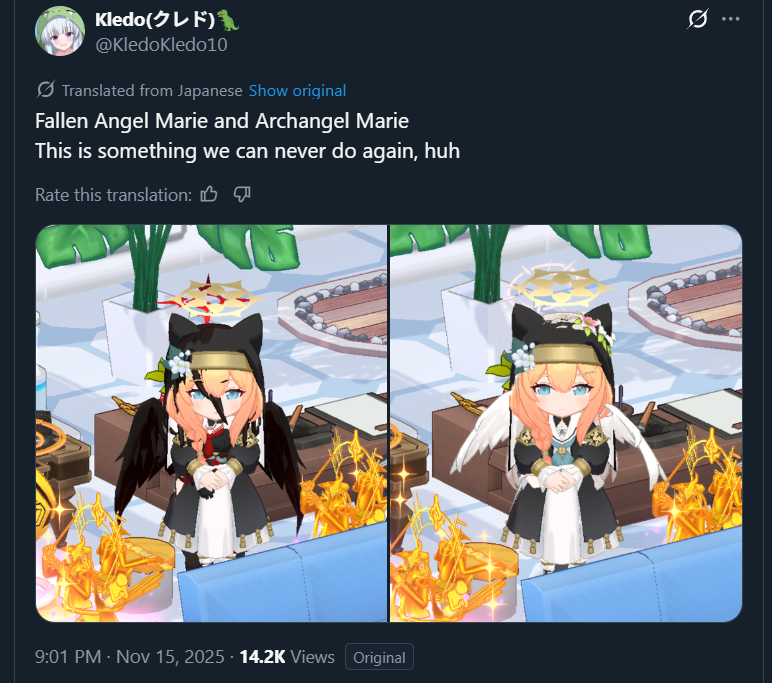Open the Kledo(クレド) display name

(155, 20)
